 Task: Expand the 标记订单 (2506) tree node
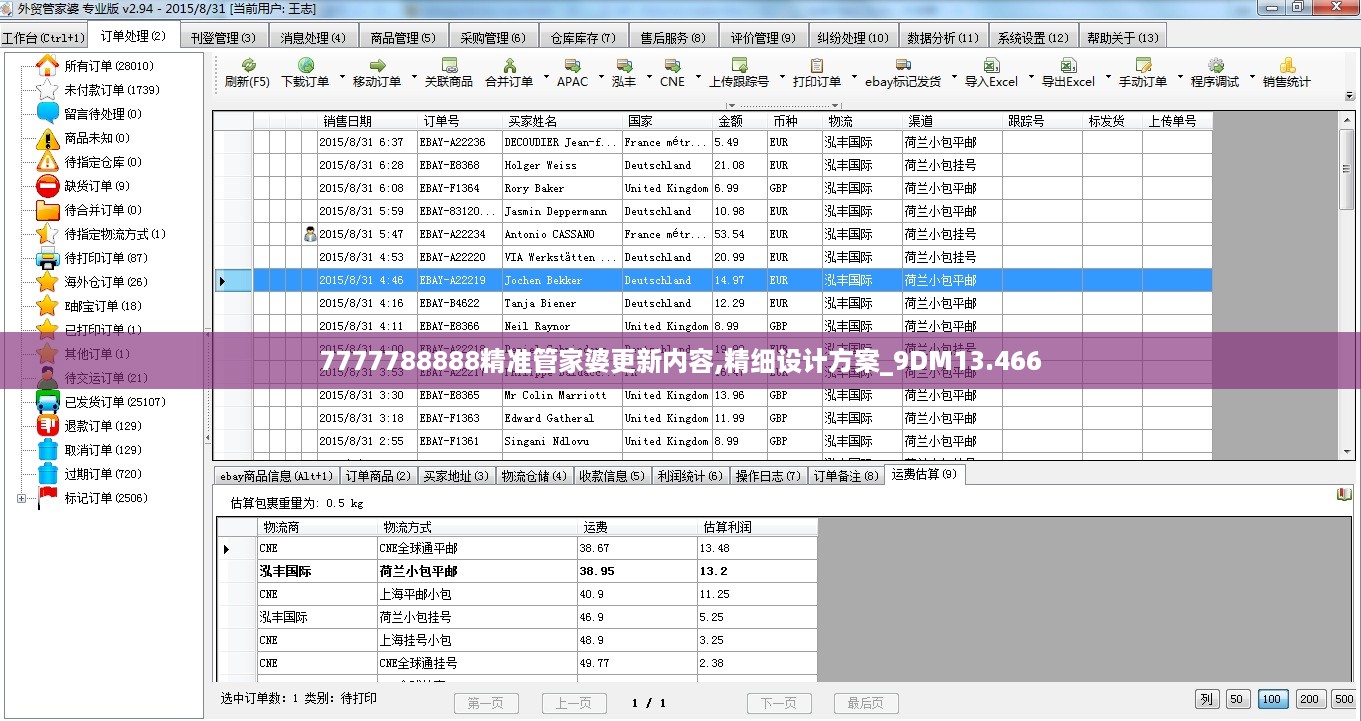point(22,498)
